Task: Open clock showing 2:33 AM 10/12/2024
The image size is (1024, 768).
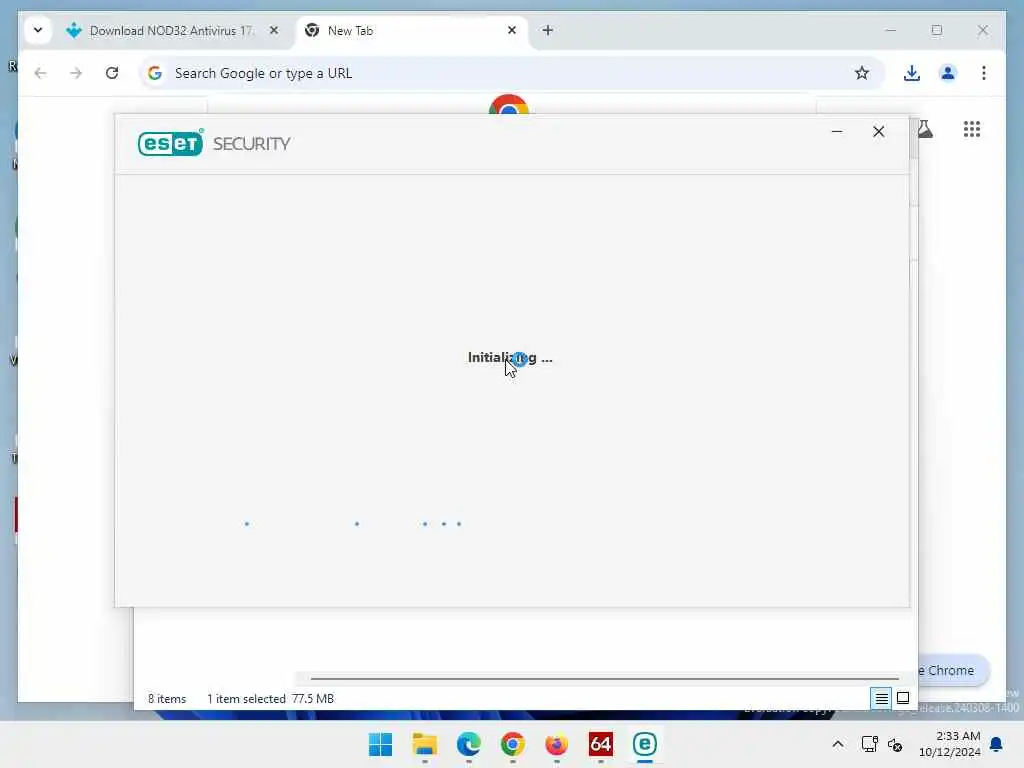Action: coord(950,744)
